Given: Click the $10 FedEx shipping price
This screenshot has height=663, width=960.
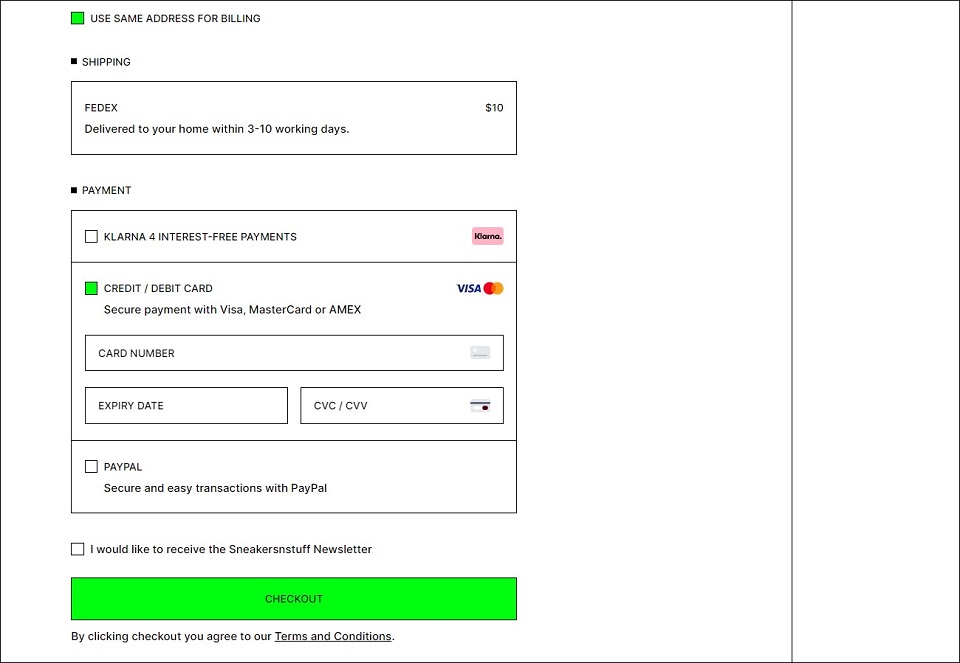Looking at the screenshot, I should pyautogui.click(x=494, y=108).
